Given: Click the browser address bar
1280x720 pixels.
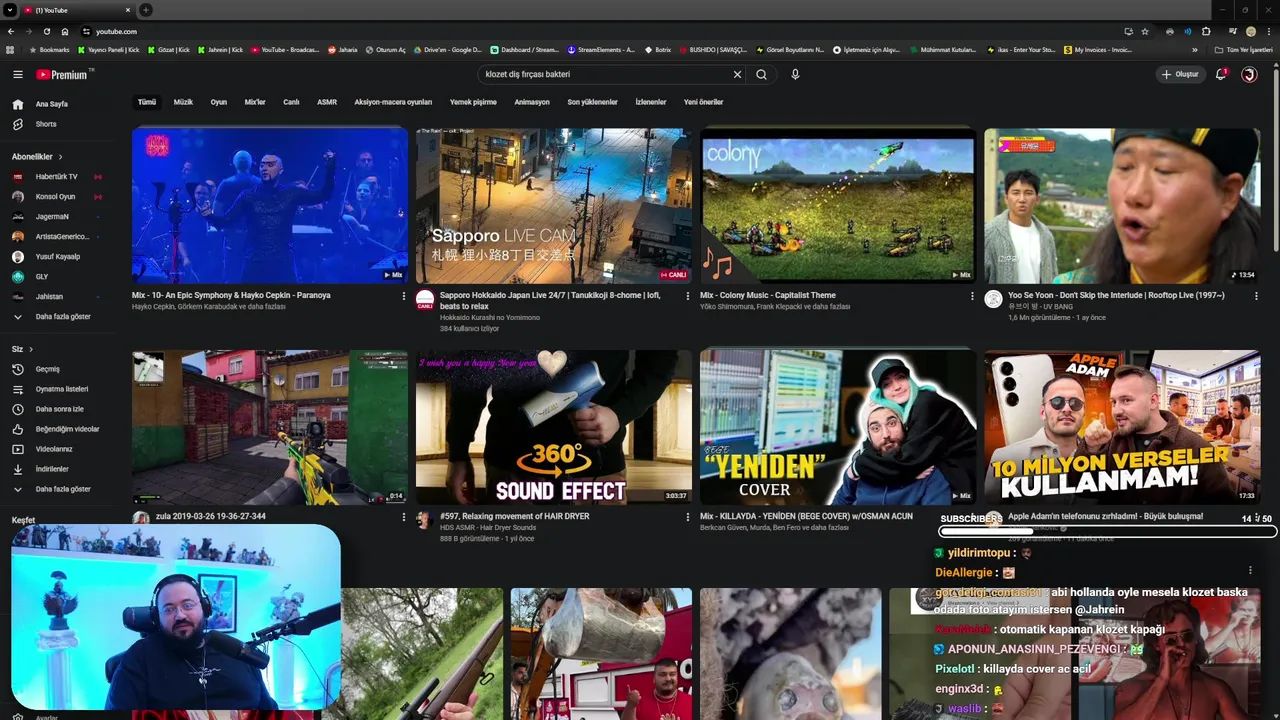Looking at the screenshot, I should (x=600, y=31).
